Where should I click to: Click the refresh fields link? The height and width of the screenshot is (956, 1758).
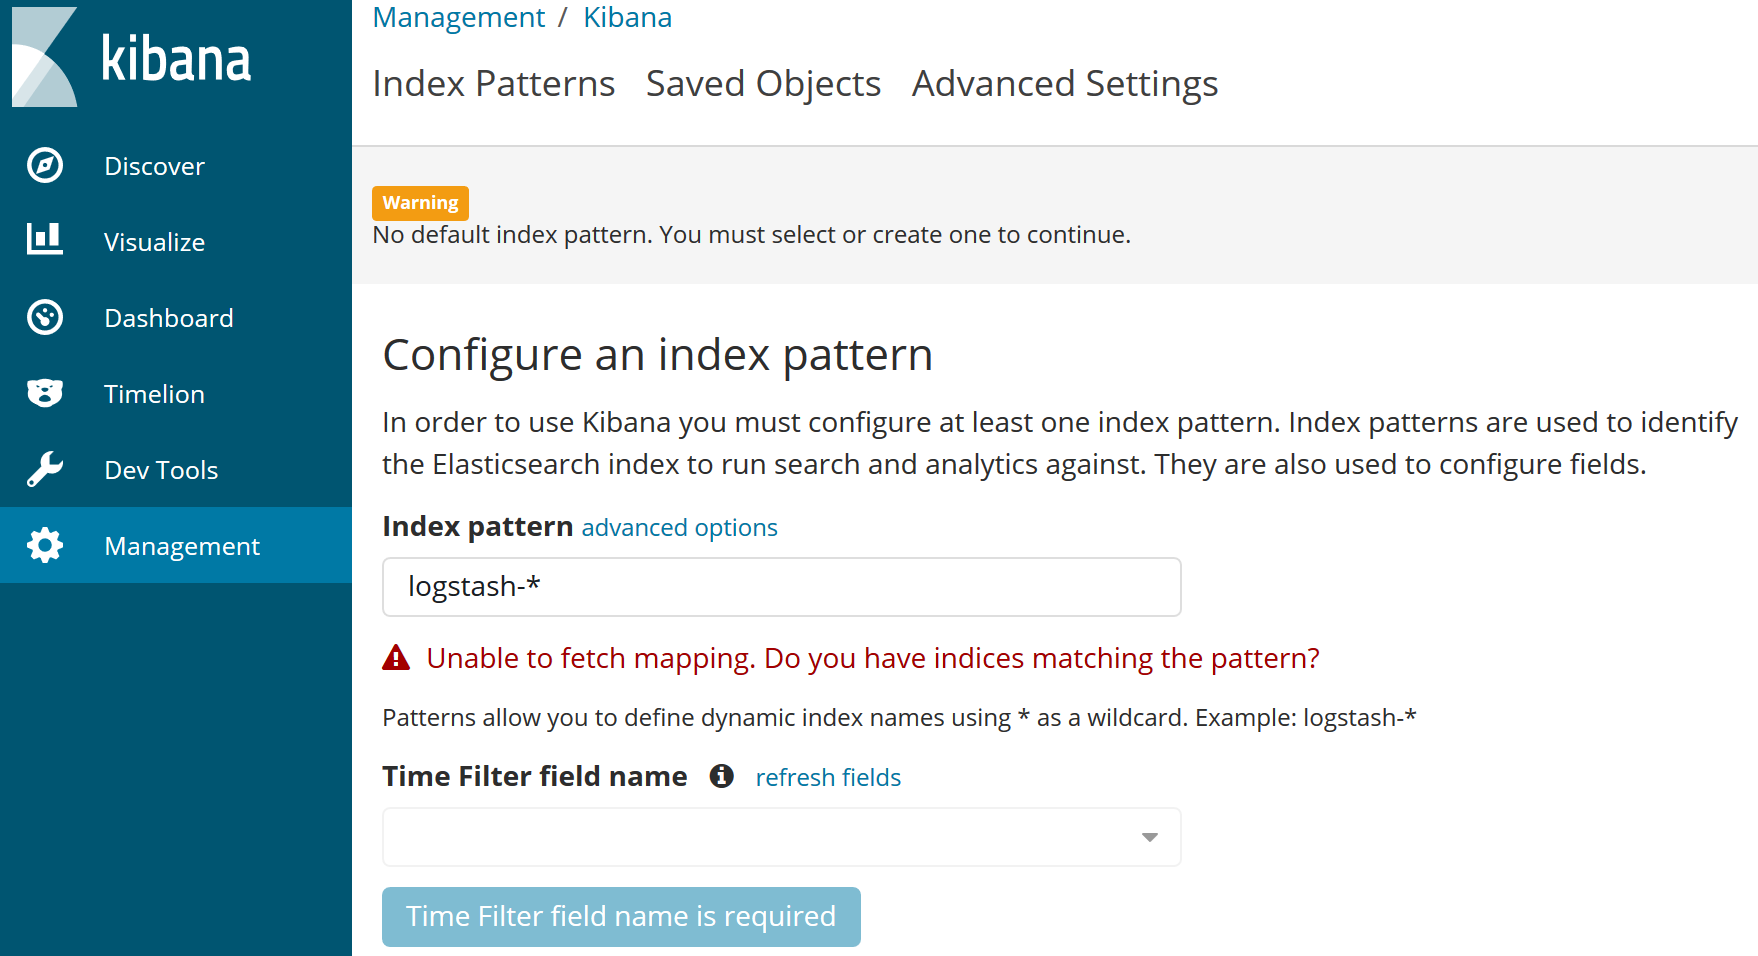coord(828,777)
